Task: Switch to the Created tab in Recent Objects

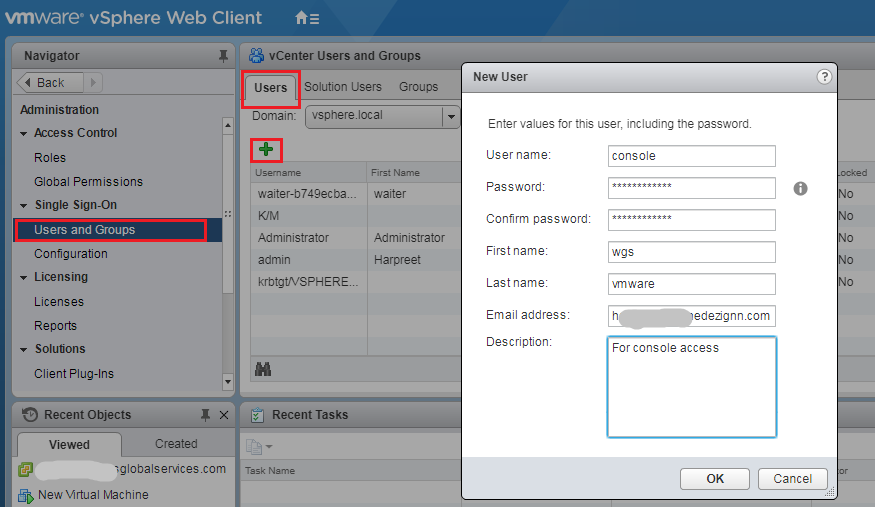Action: [x=176, y=444]
